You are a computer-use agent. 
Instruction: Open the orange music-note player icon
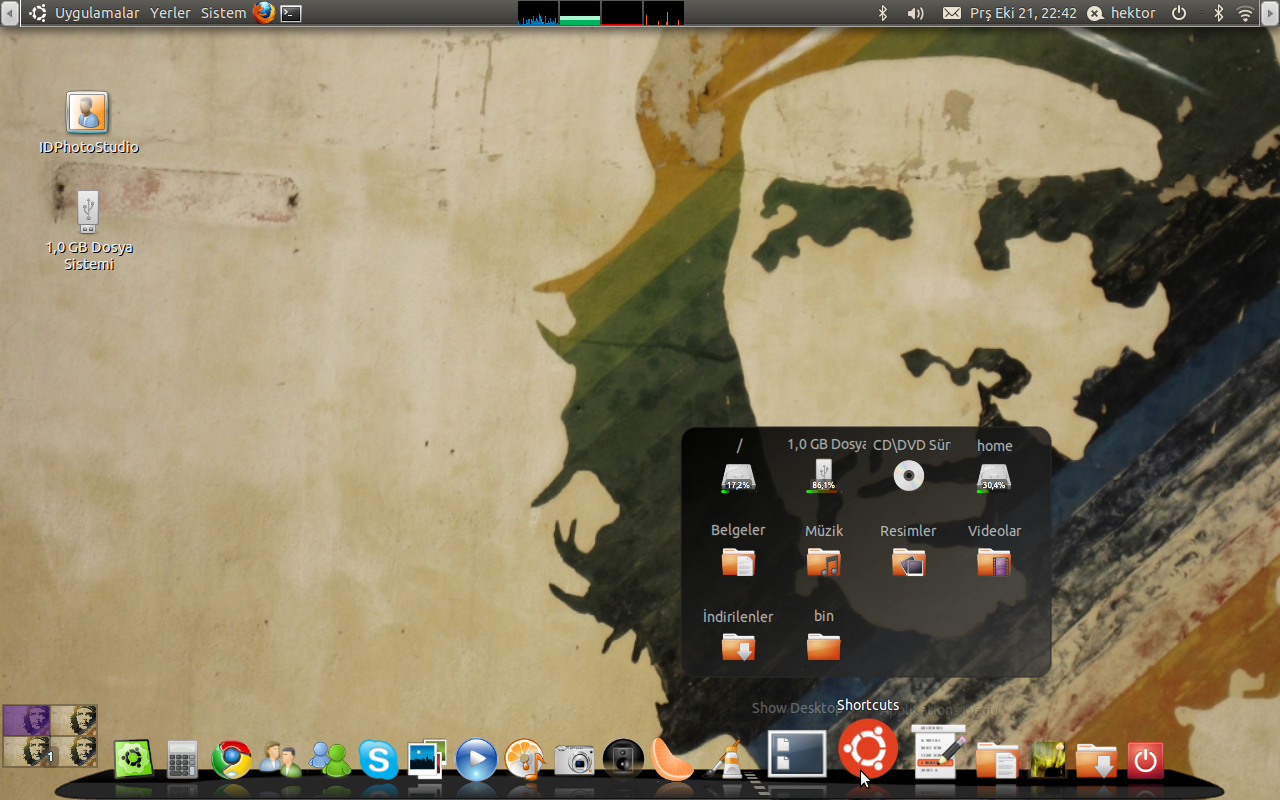[525, 760]
